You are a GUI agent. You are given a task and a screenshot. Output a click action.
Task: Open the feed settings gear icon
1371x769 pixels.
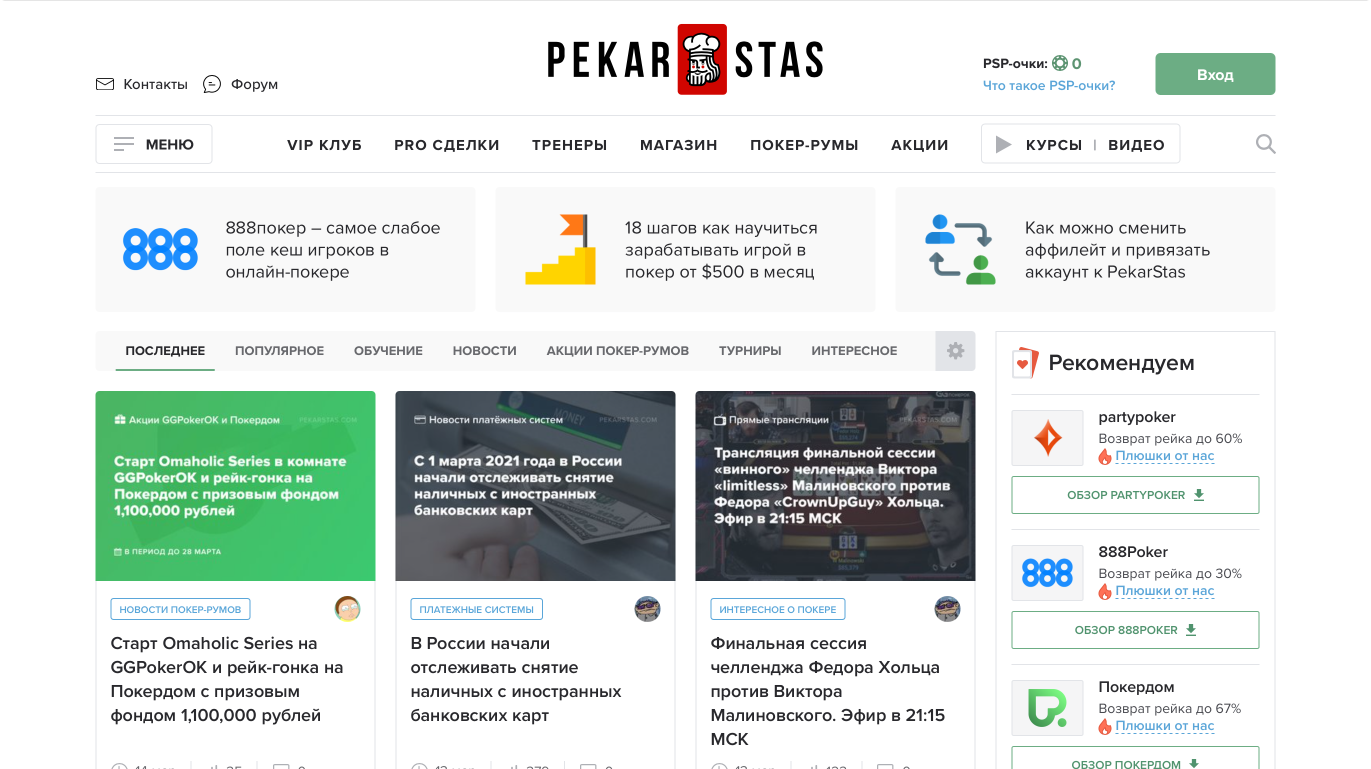click(955, 351)
